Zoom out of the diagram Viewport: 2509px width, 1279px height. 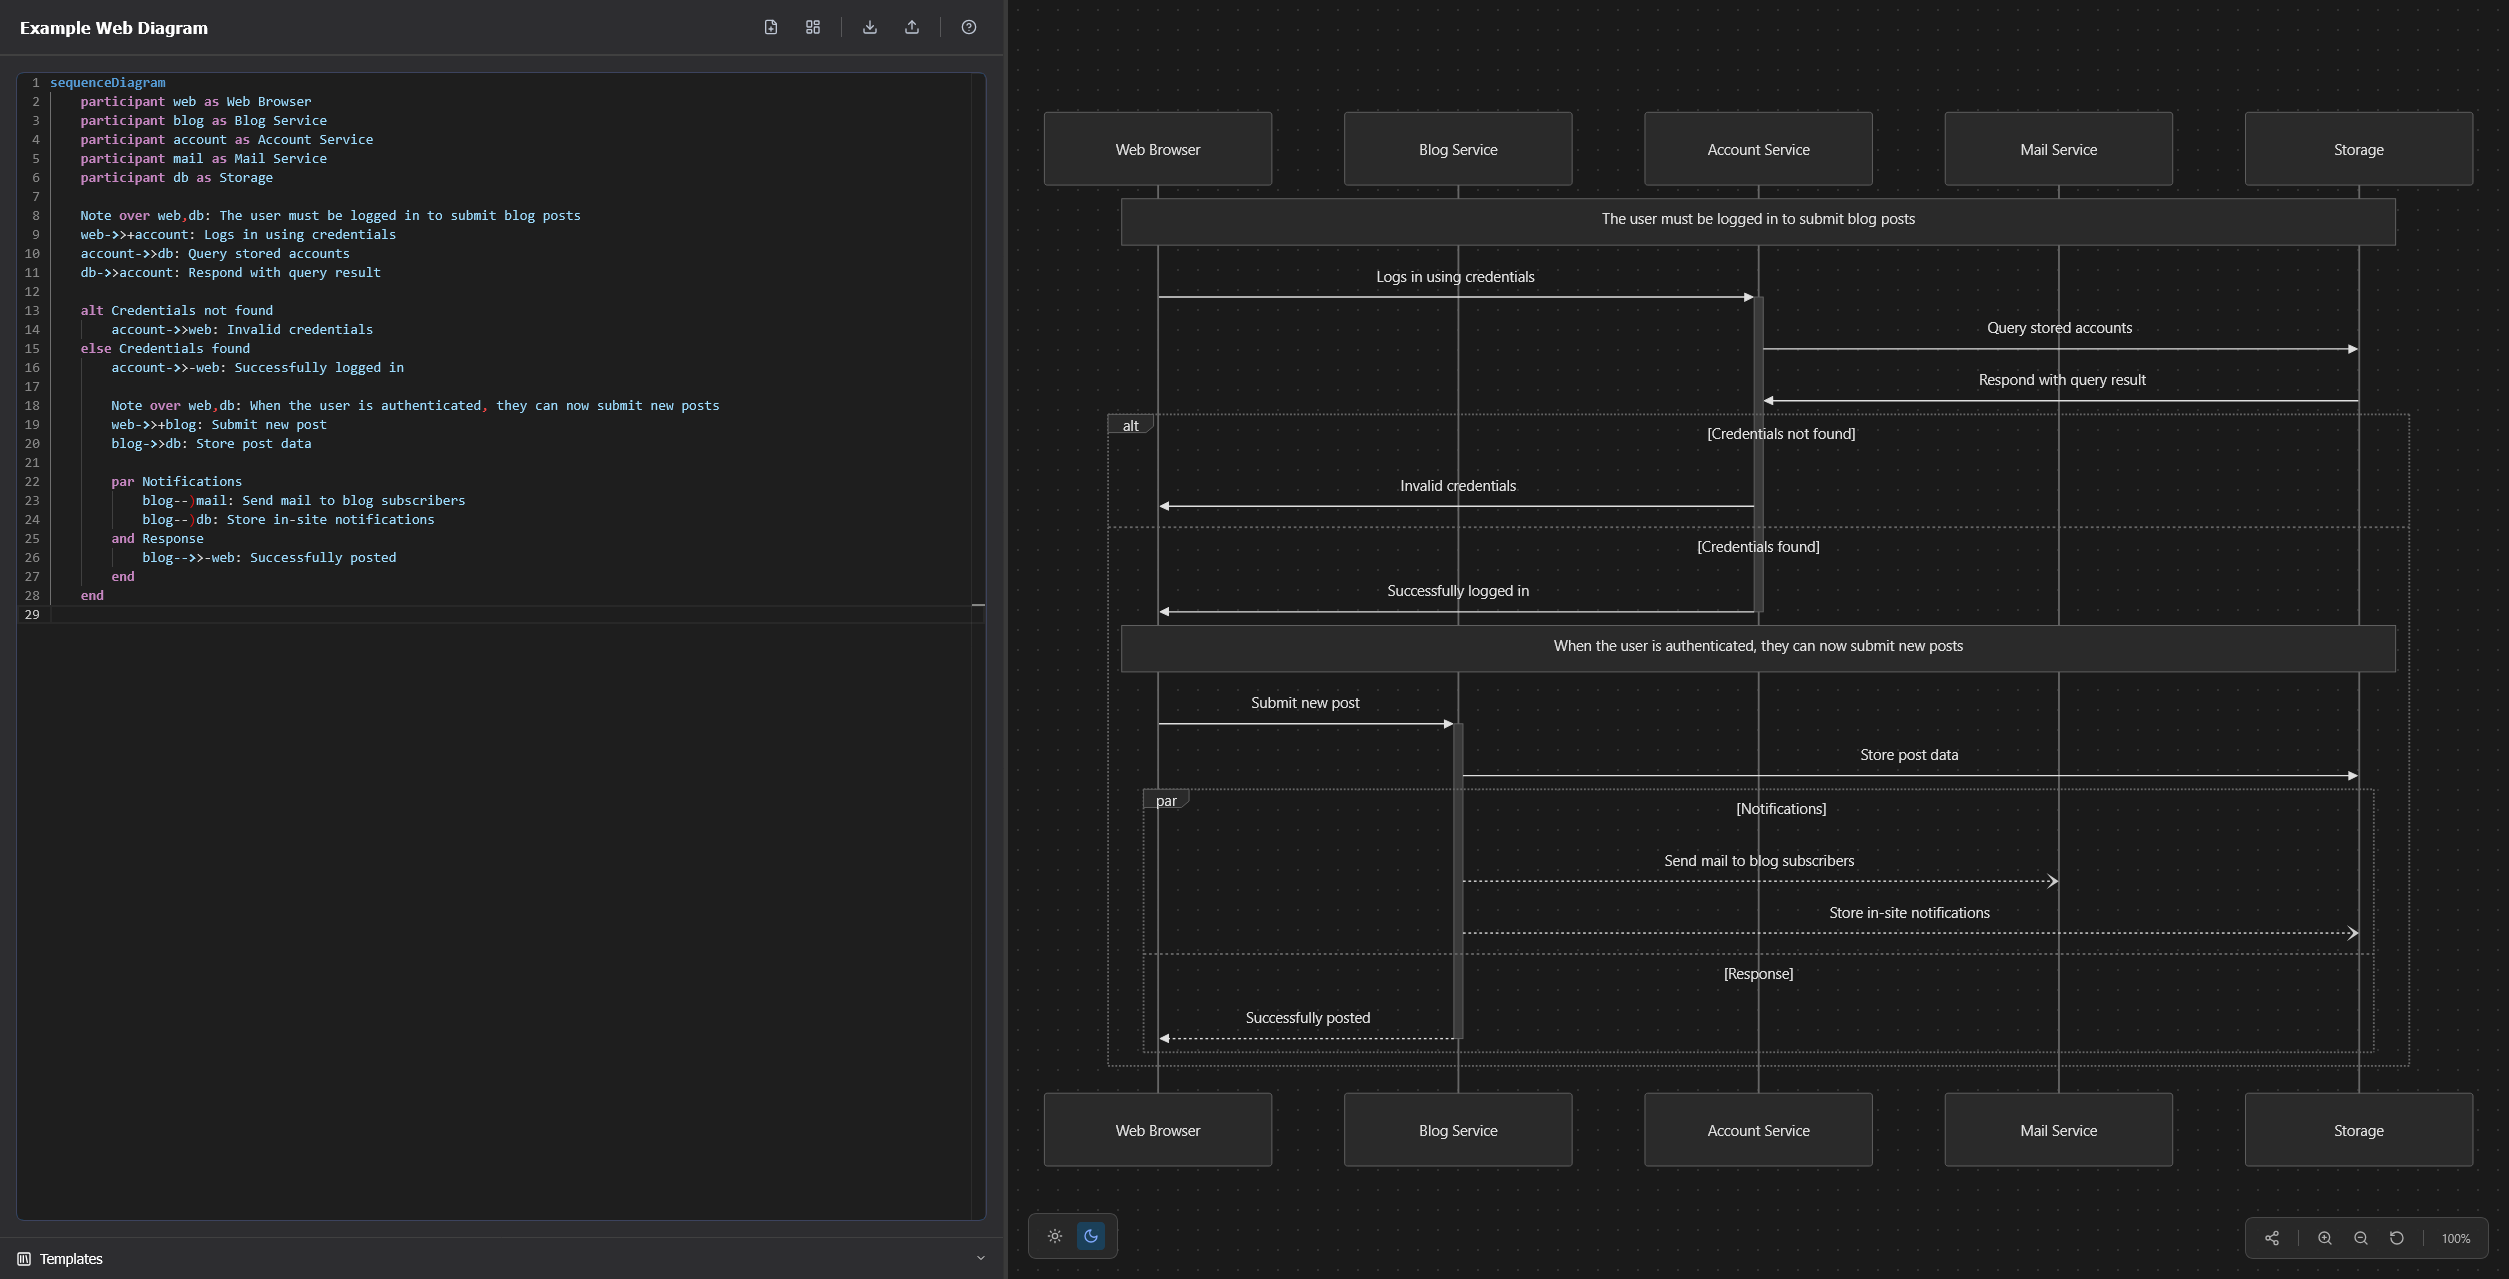2361,1238
